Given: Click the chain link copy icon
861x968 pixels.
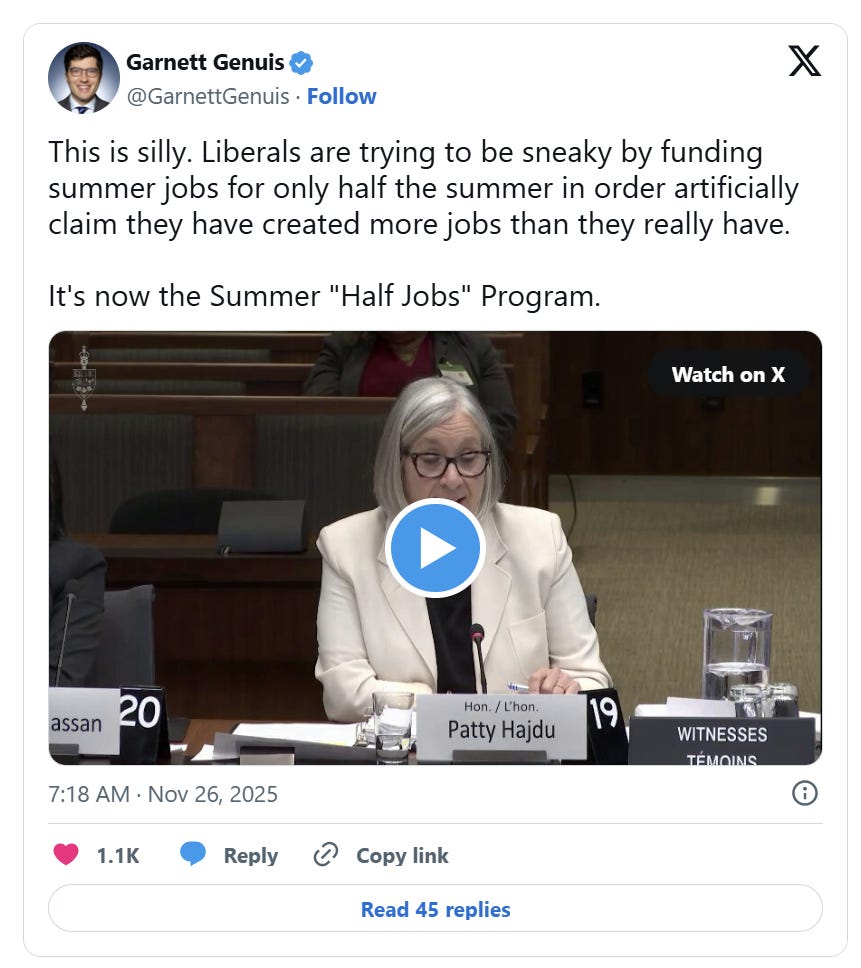Looking at the screenshot, I should 326,854.
